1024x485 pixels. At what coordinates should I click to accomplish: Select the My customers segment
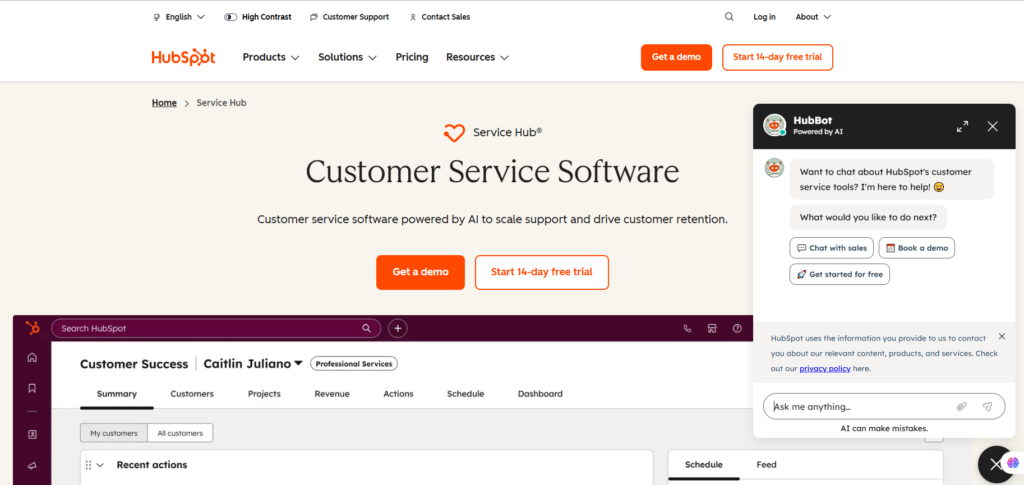point(114,433)
